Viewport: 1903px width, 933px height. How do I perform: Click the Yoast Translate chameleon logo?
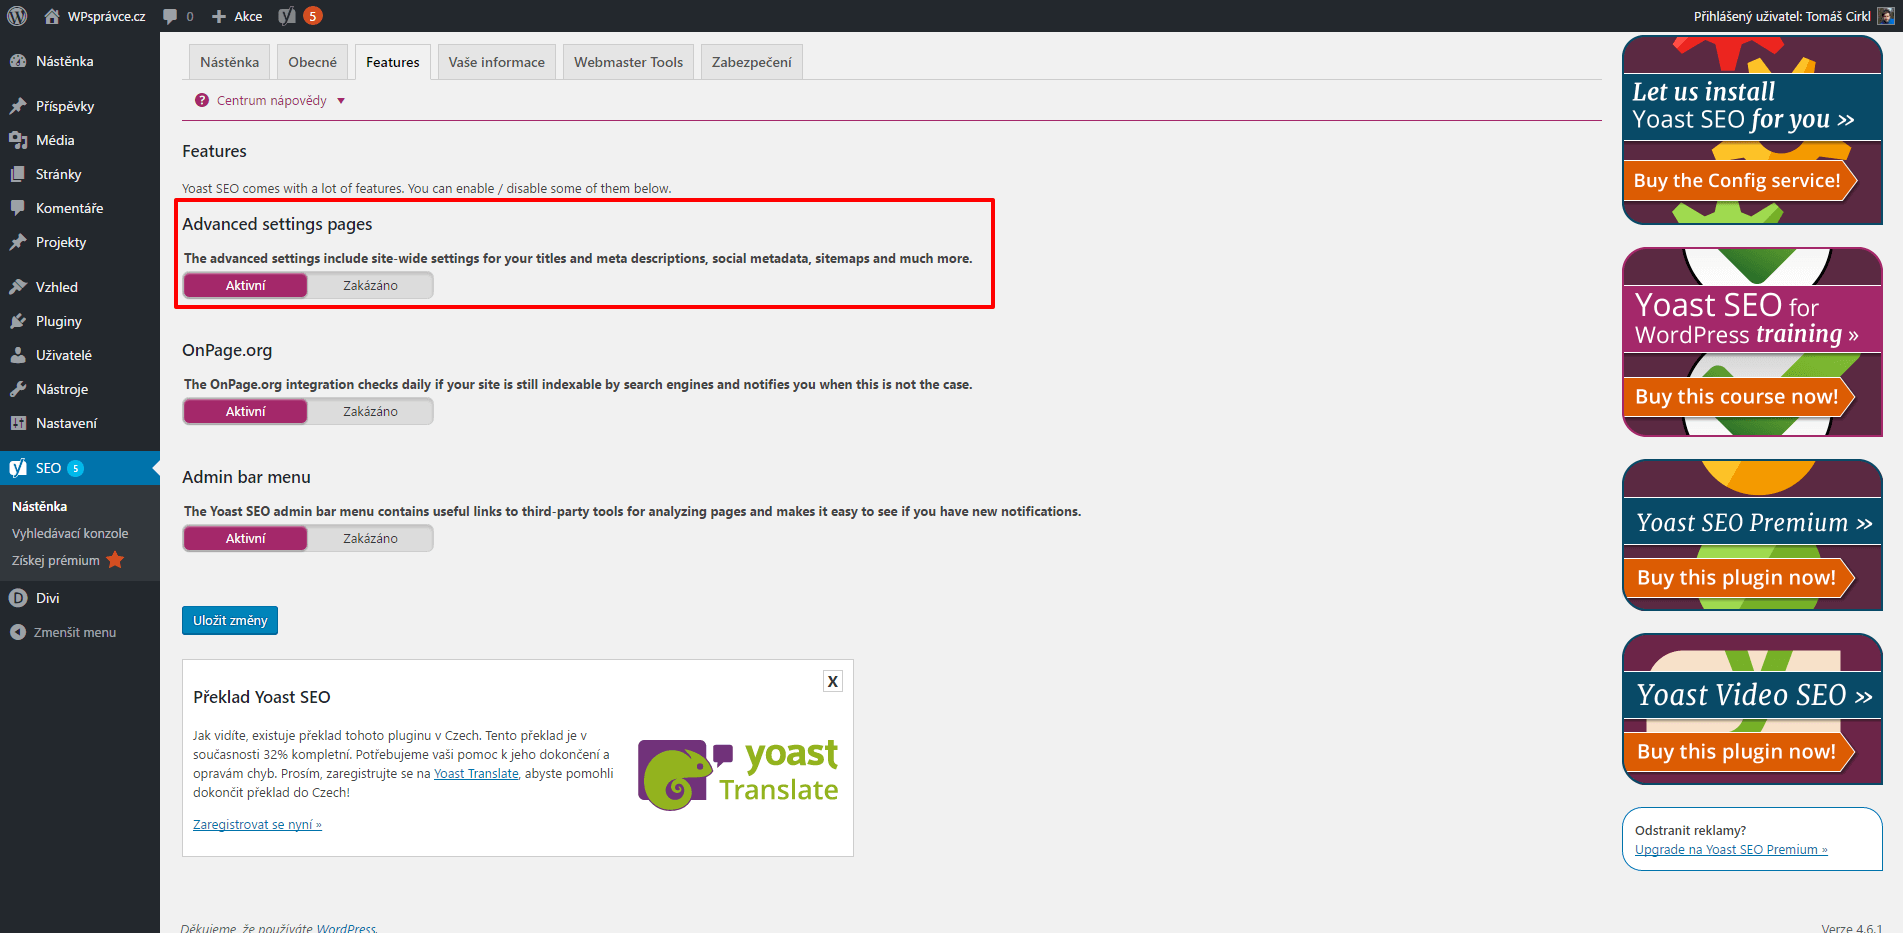738,775
